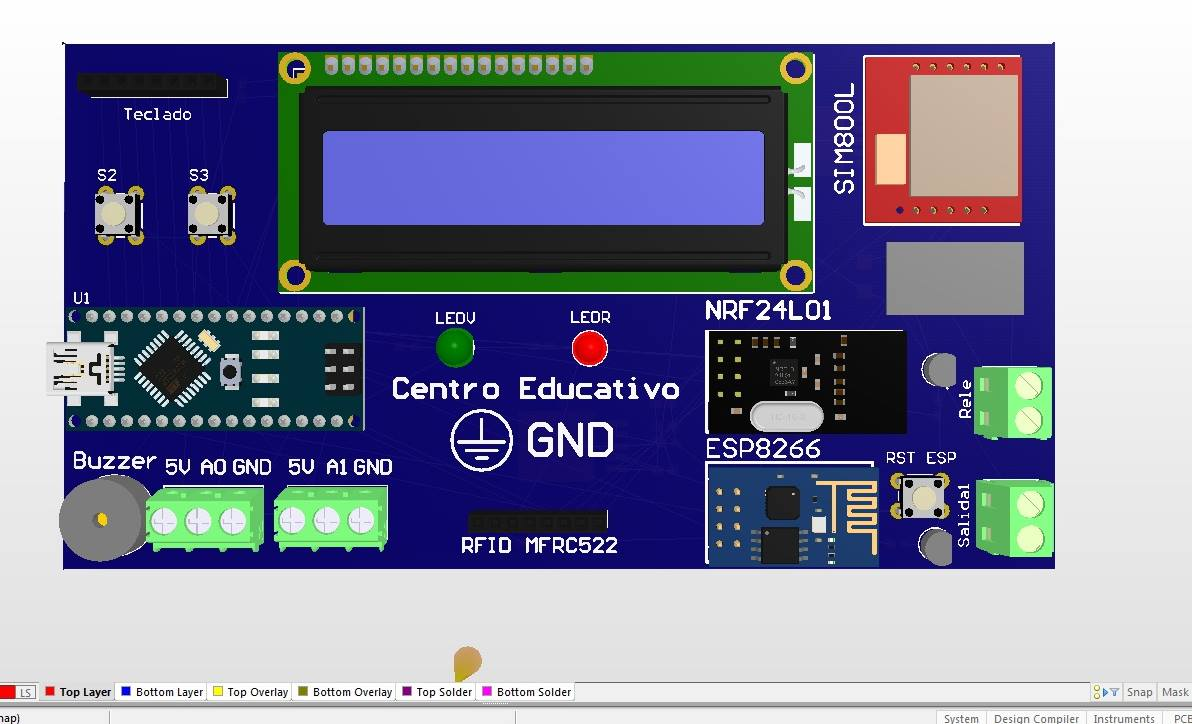The image size is (1192, 724).
Task: Select the S3 push button
Action: [211, 215]
